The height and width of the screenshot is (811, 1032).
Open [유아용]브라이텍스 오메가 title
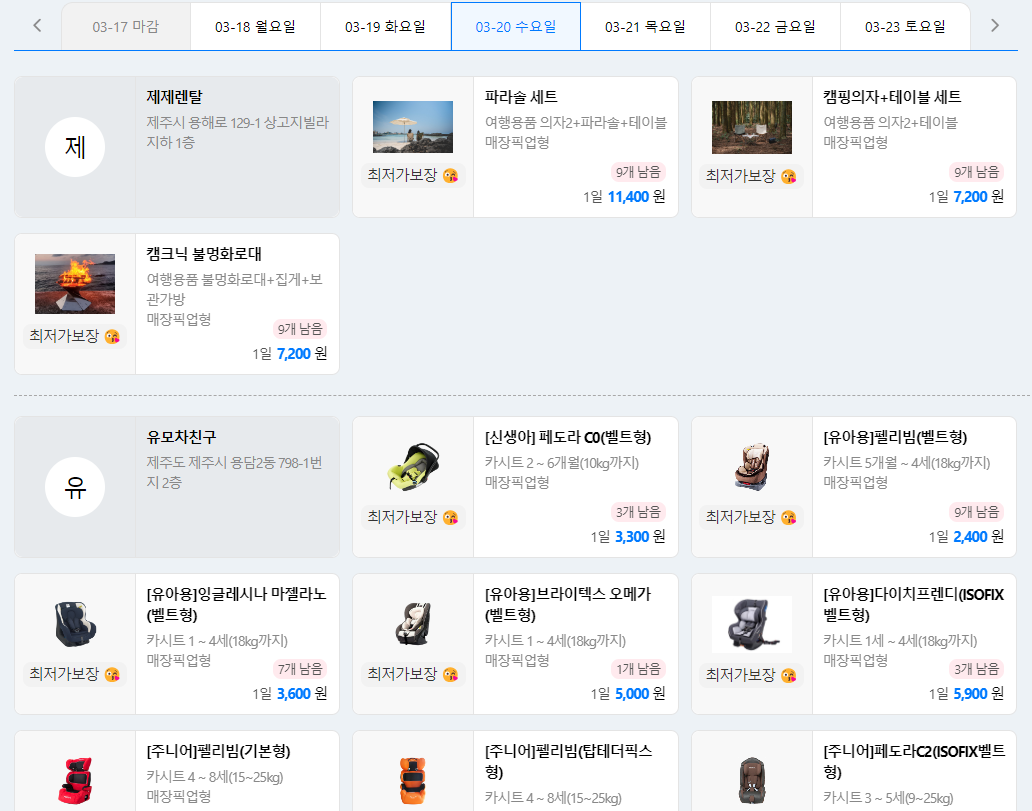click(568, 604)
